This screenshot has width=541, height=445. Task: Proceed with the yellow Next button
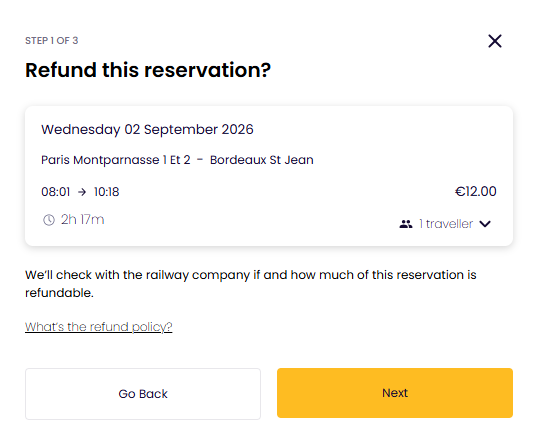[x=395, y=393]
